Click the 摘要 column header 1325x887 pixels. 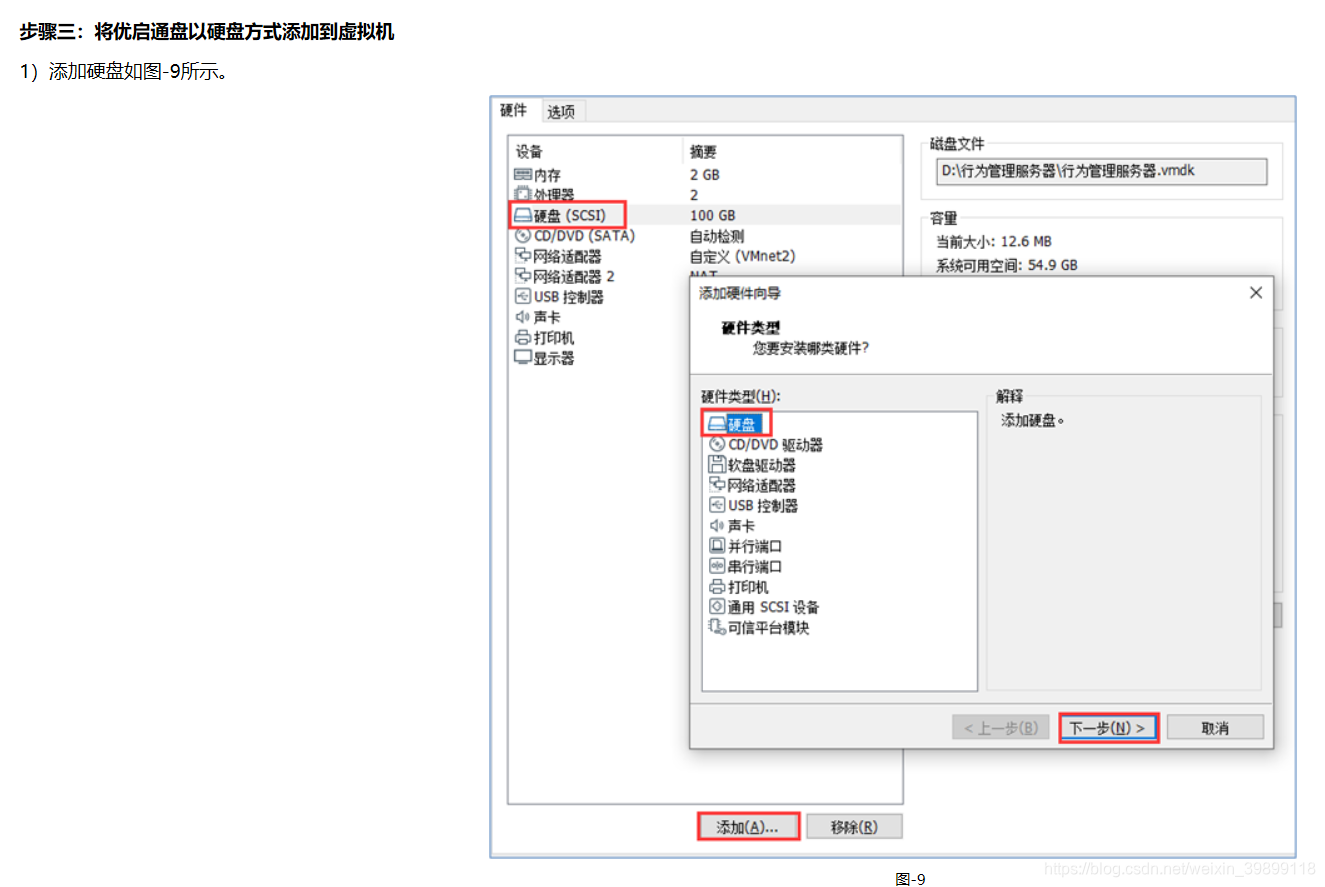pyautogui.click(x=703, y=152)
